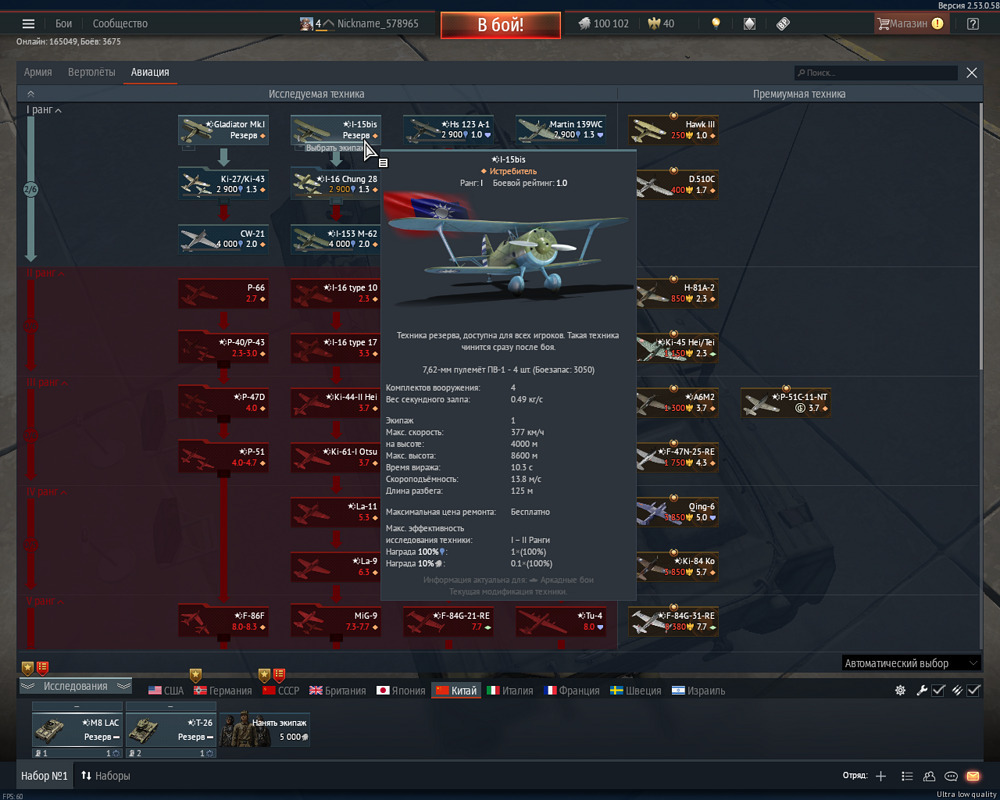Toggle the checkbox next to wrench icon

938,691
